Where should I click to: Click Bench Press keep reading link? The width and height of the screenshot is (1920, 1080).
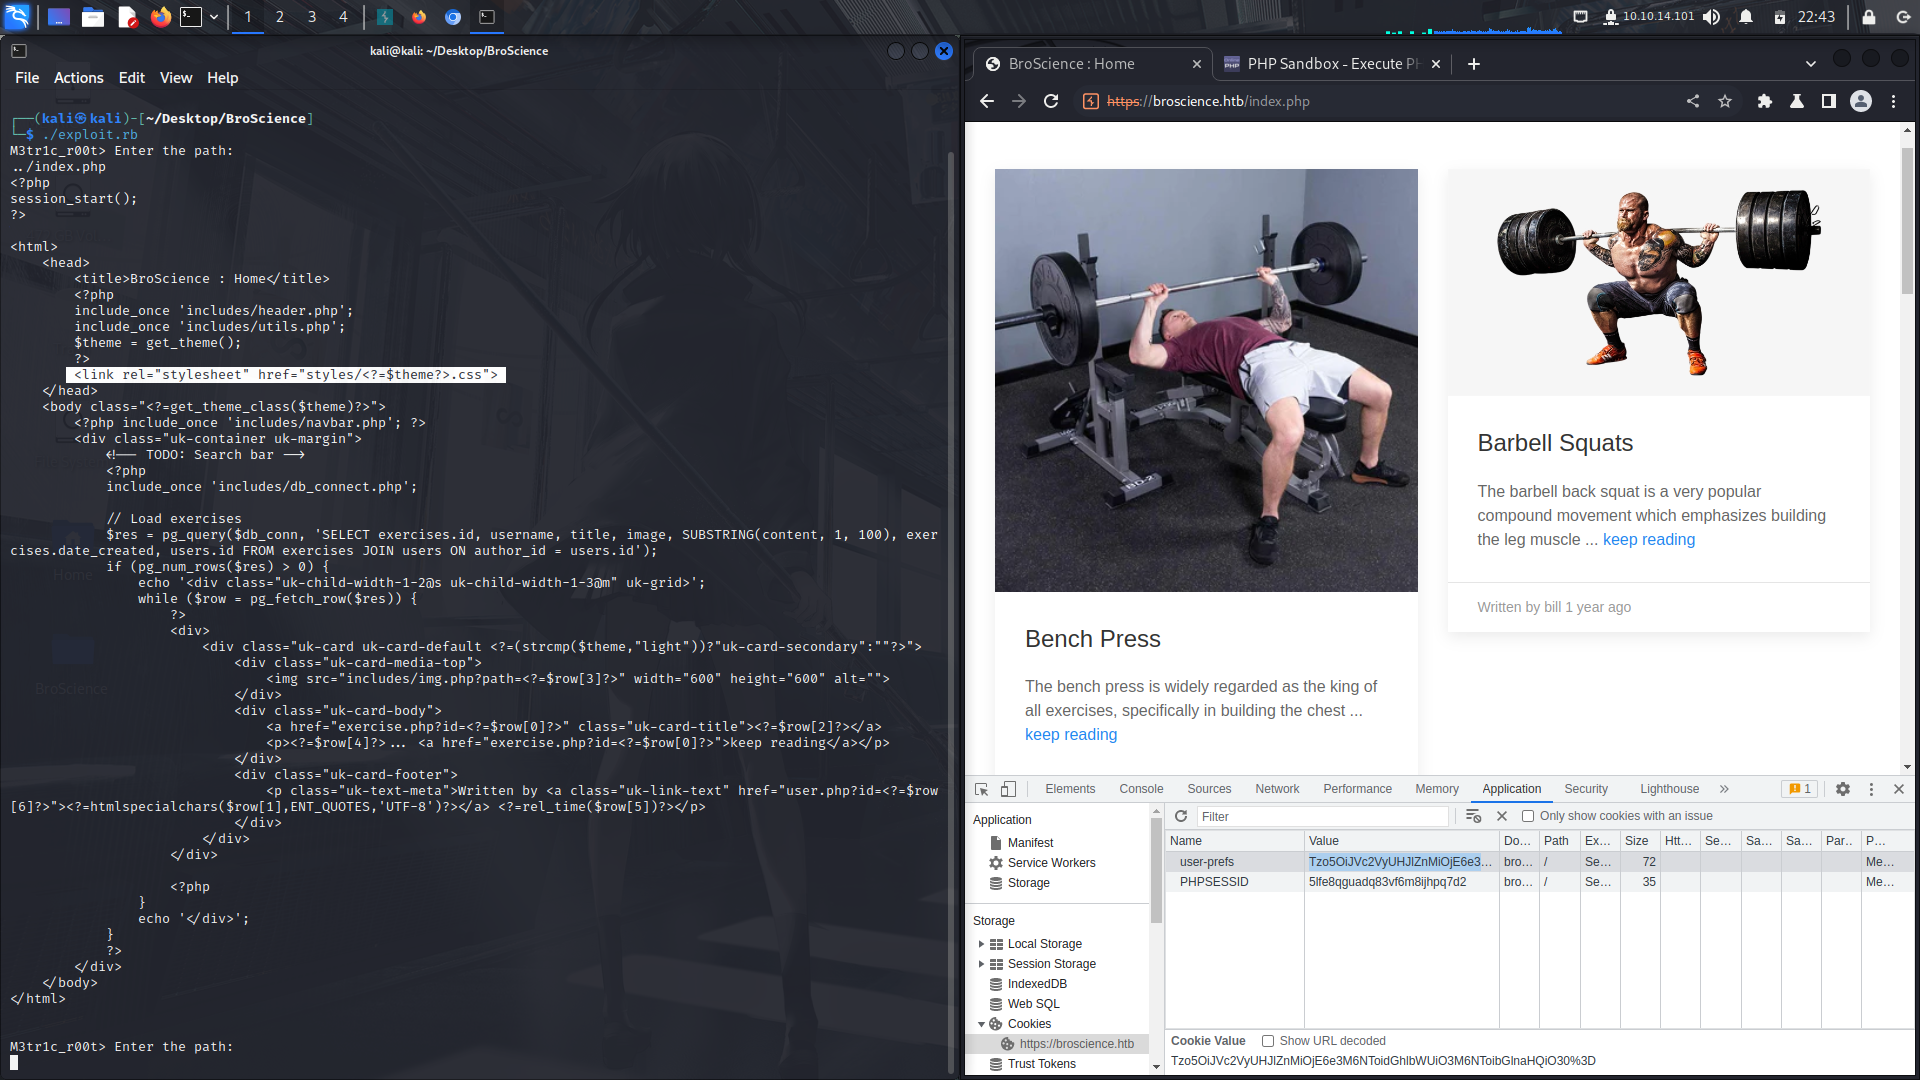point(1071,734)
